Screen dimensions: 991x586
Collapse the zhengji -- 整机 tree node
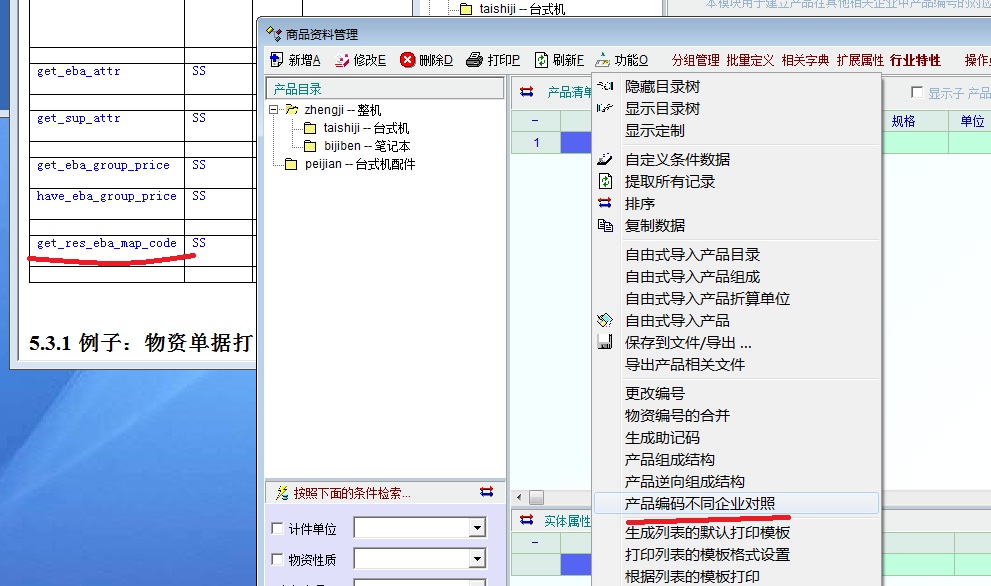point(274,110)
